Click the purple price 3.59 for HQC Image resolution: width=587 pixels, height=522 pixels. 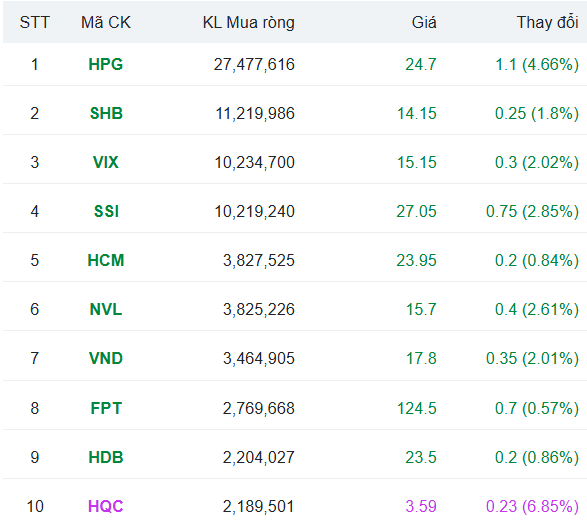pos(421,507)
